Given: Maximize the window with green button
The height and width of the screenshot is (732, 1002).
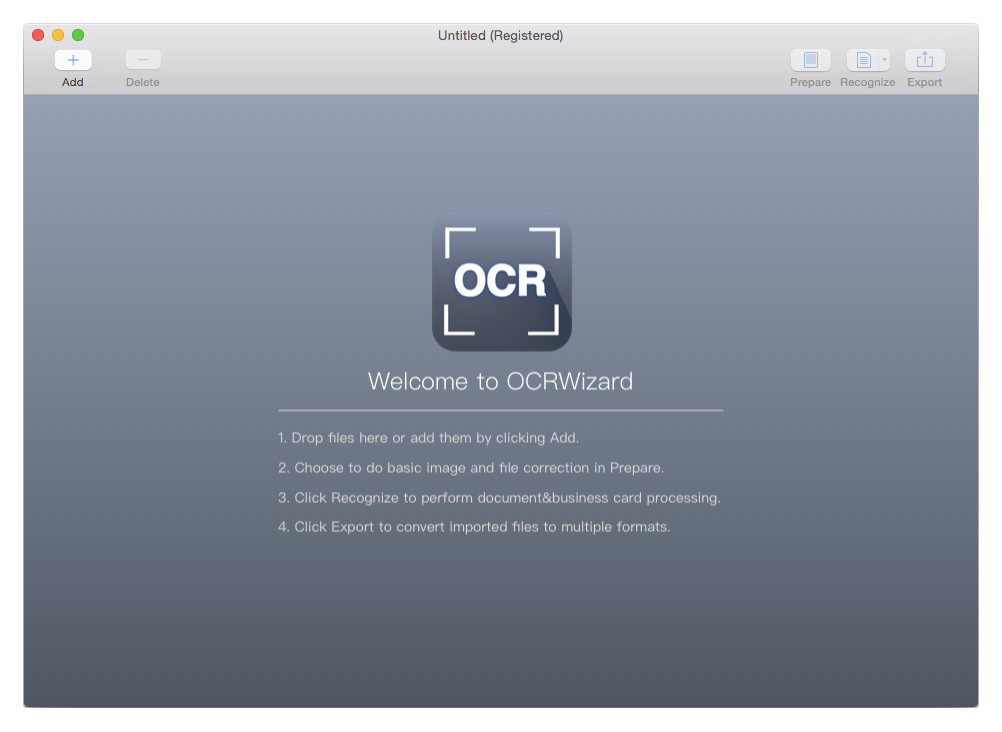Looking at the screenshot, I should click(78, 35).
